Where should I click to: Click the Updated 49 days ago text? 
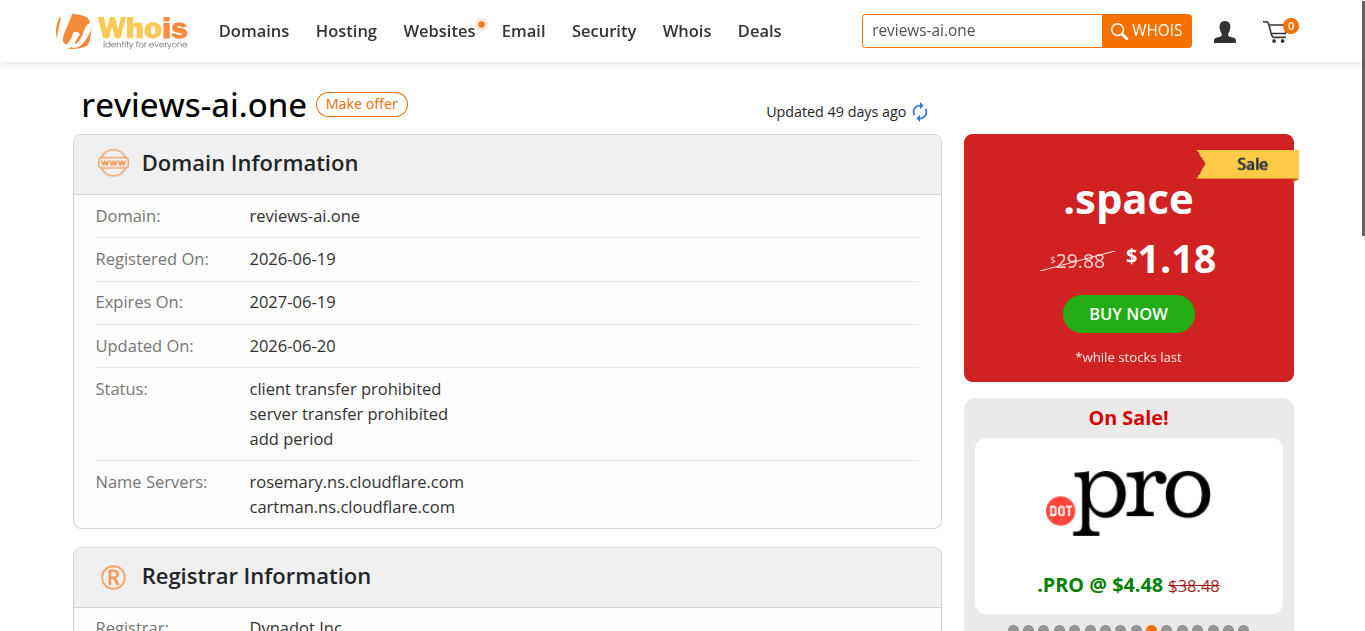point(836,112)
